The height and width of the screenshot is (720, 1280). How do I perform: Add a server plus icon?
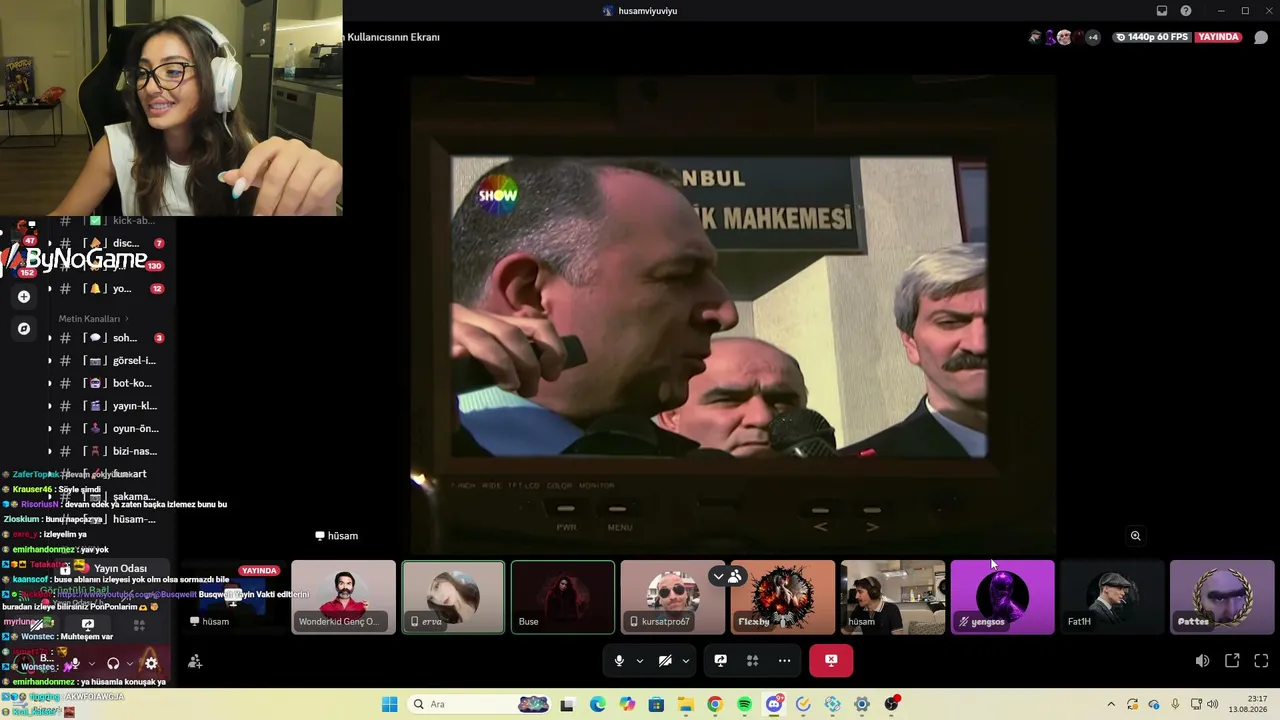coord(24,296)
